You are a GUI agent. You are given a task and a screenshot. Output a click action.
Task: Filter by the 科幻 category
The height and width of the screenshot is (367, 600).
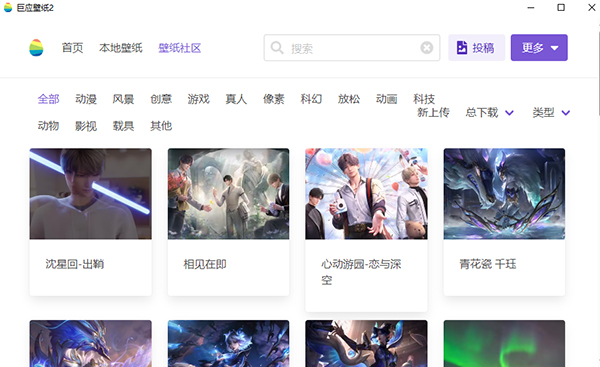(311, 99)
